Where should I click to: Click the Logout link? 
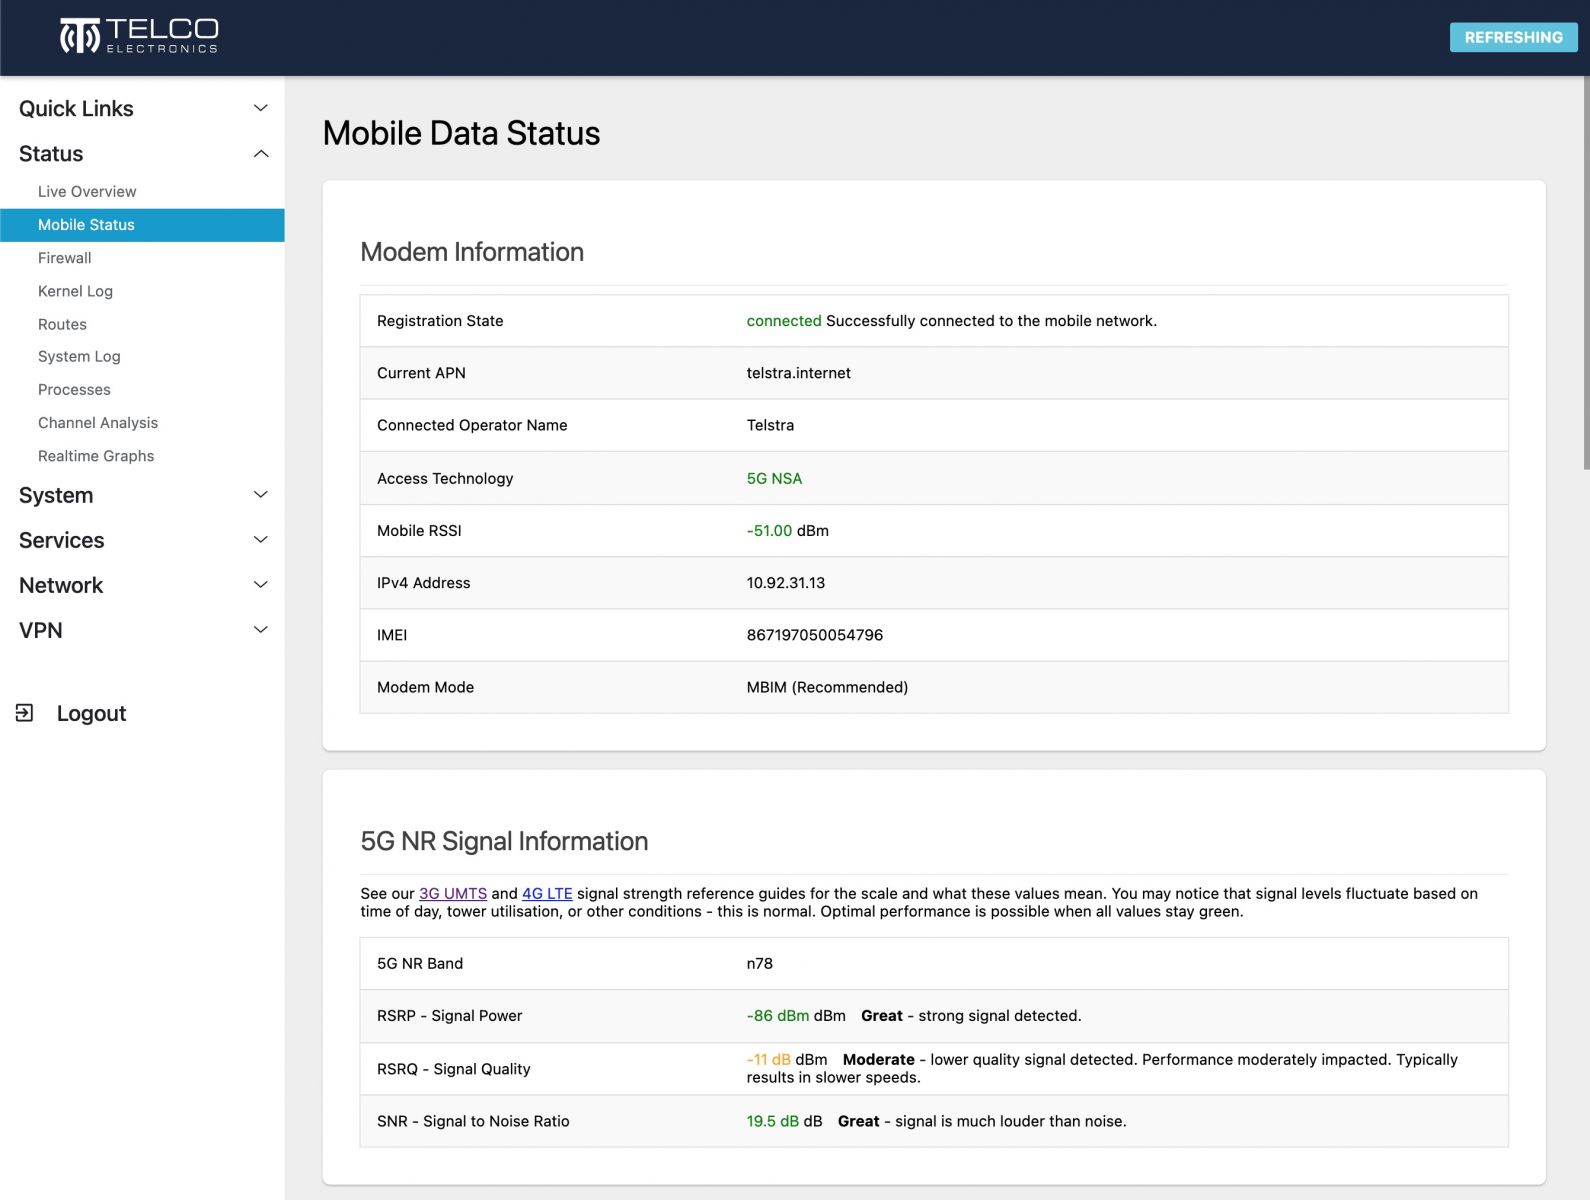pyautogui.click(x=91, y=713)
